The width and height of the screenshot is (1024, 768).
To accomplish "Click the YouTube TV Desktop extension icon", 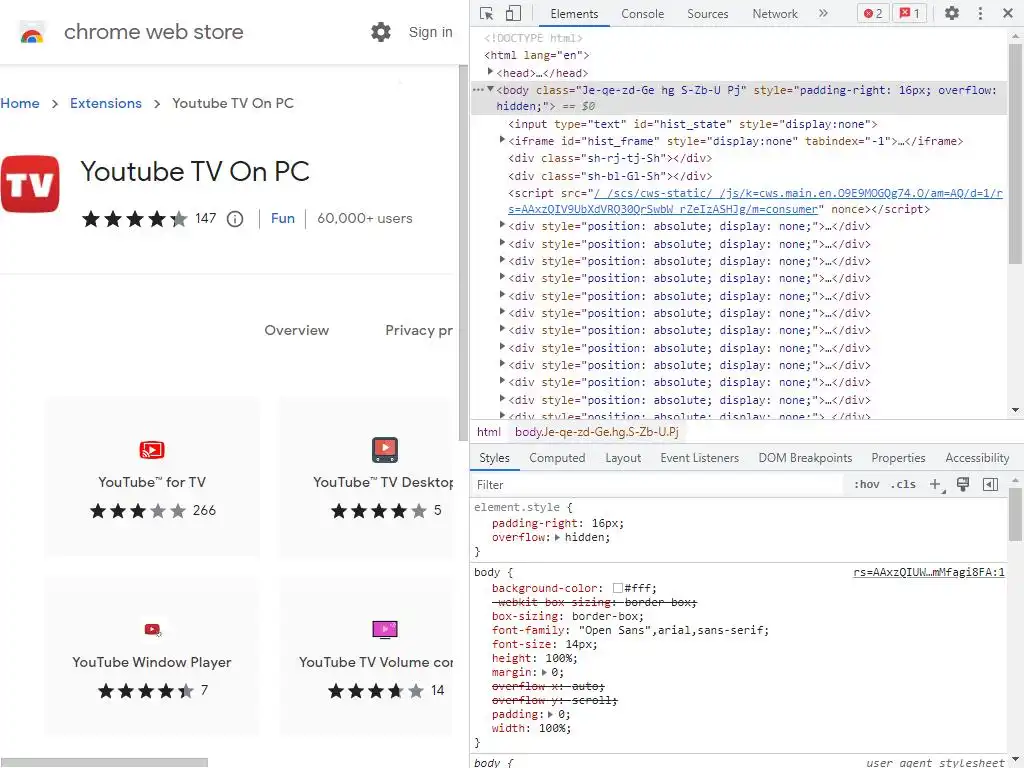I will 385,449.
